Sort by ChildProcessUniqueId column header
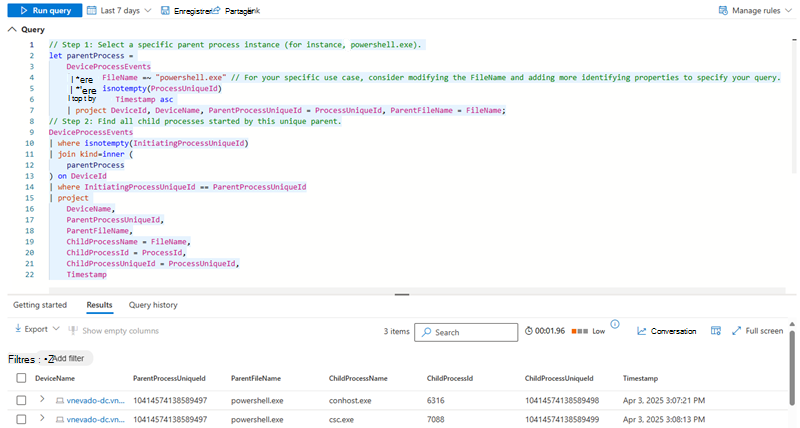This screenshot has height=428, width=800. (x=559, y=379)
